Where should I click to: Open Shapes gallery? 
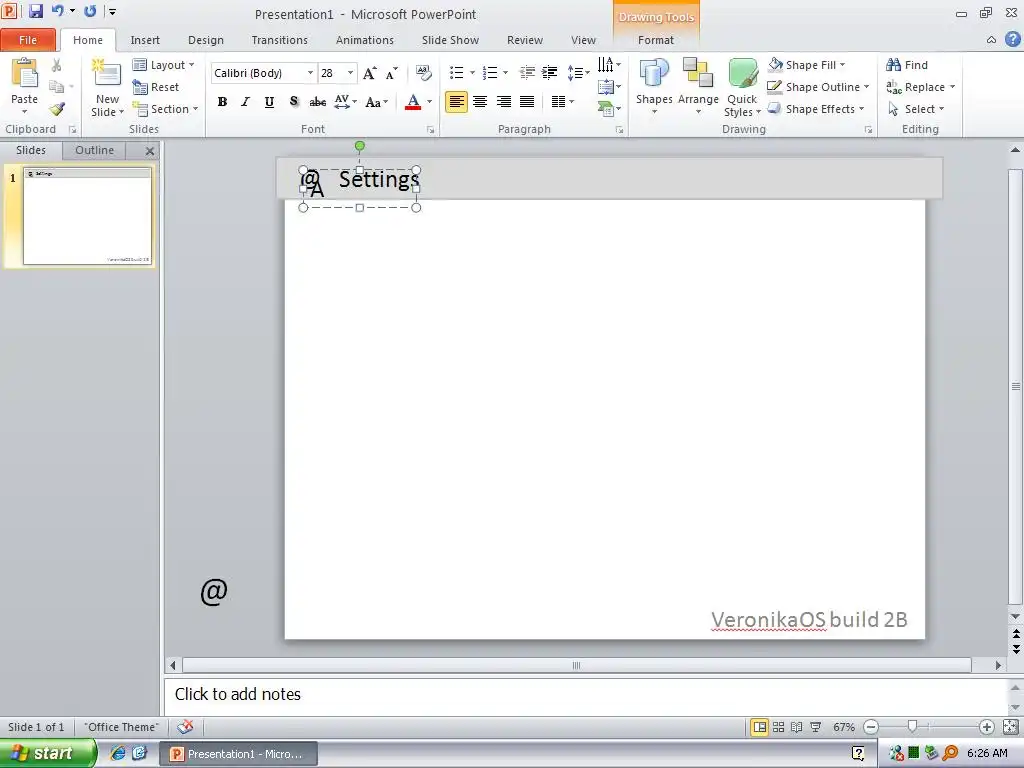tap(654, 87)
